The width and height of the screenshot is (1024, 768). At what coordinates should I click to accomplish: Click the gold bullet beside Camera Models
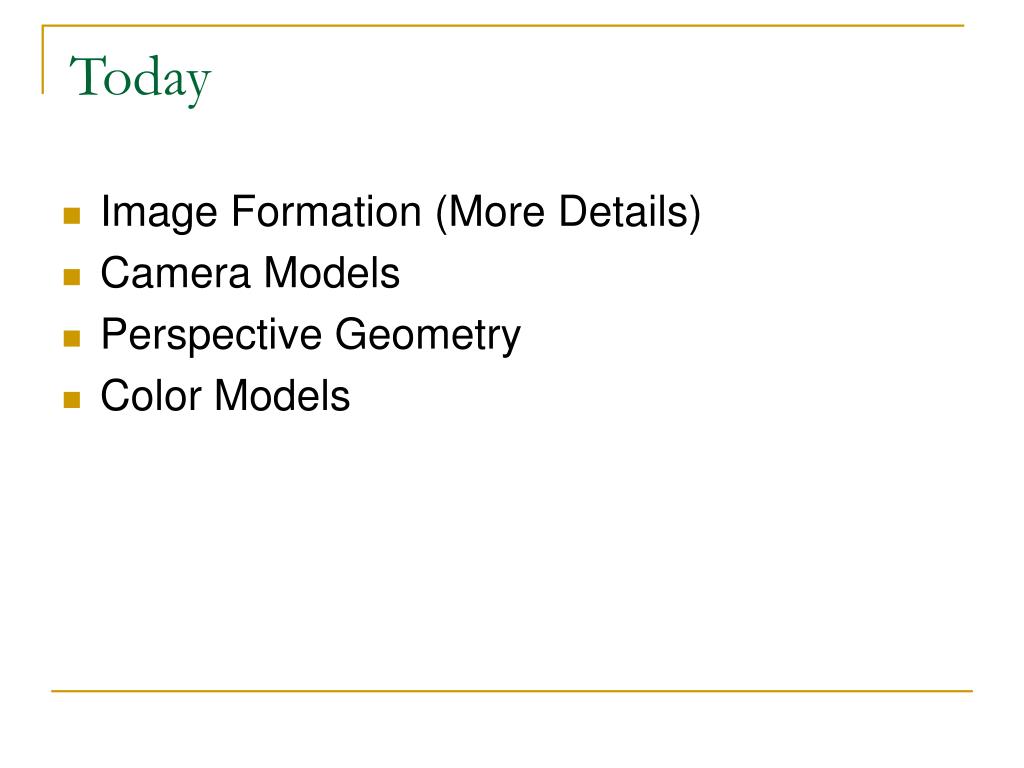tap(72, 277)
